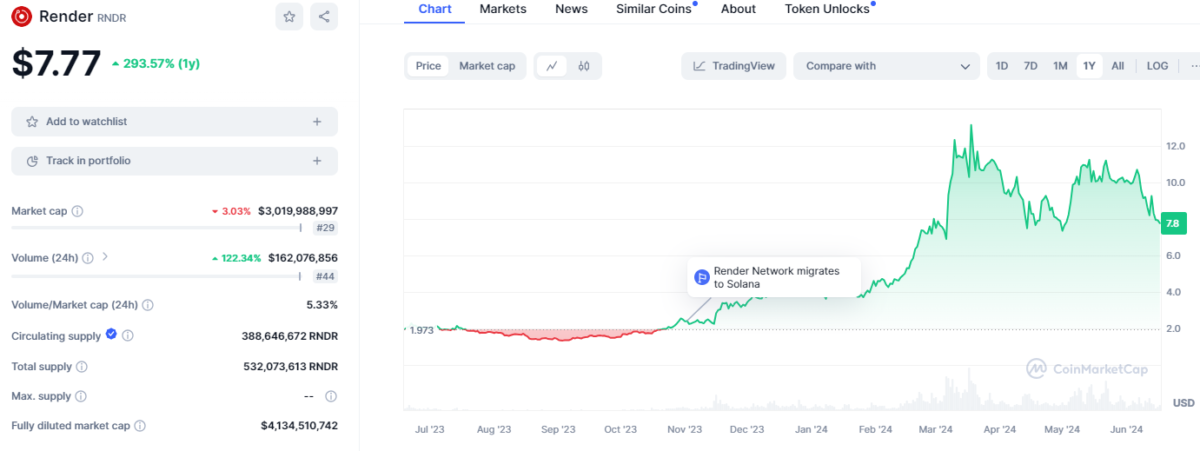Click the TradingView button
Image resolution: width=1200 pixels, height=451 pixels.
[734, 66]
